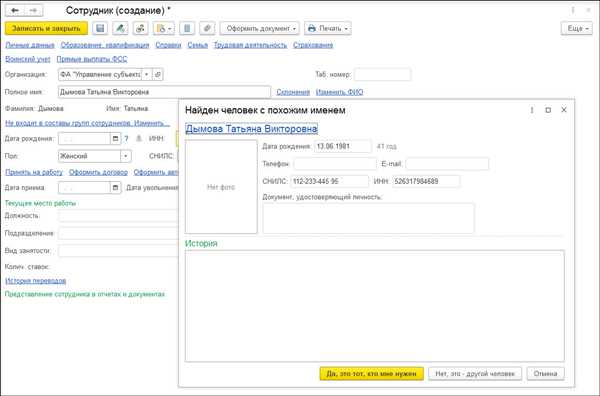Click the Изменить ФИО link
Viewport: 600px width, 396px height.
339,92
